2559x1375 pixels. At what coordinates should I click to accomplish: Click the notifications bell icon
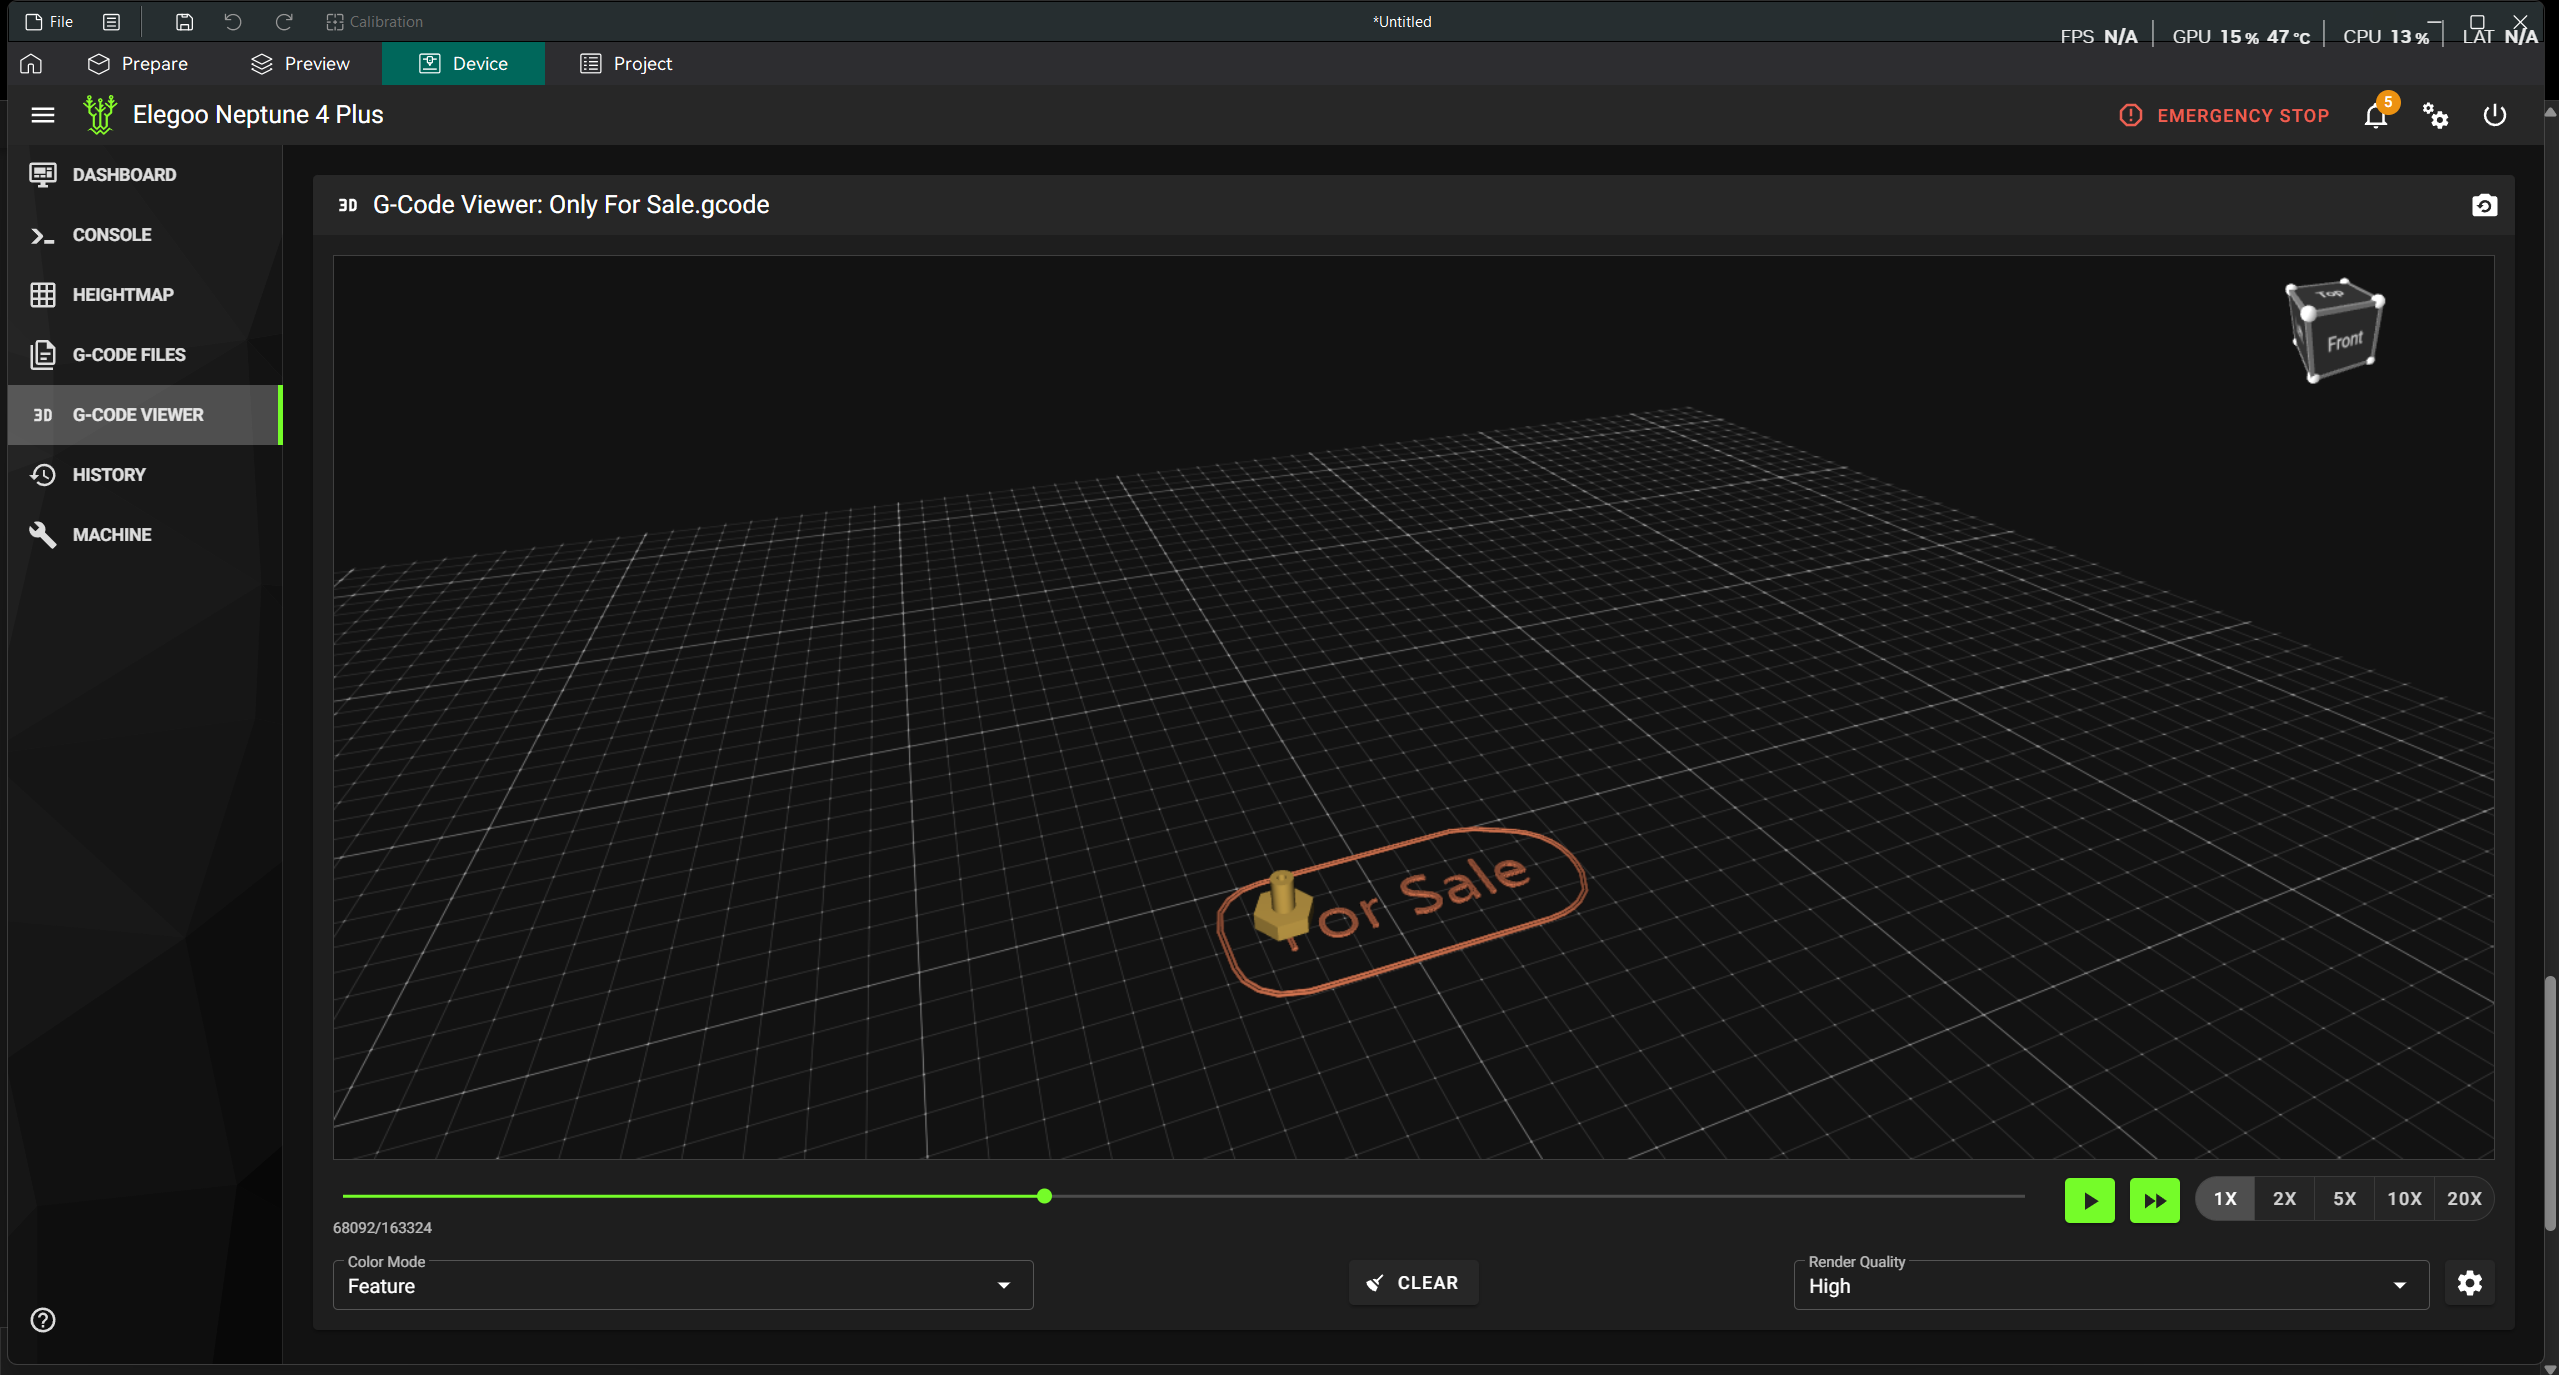pyautogui.click(x=2376, y=116)
